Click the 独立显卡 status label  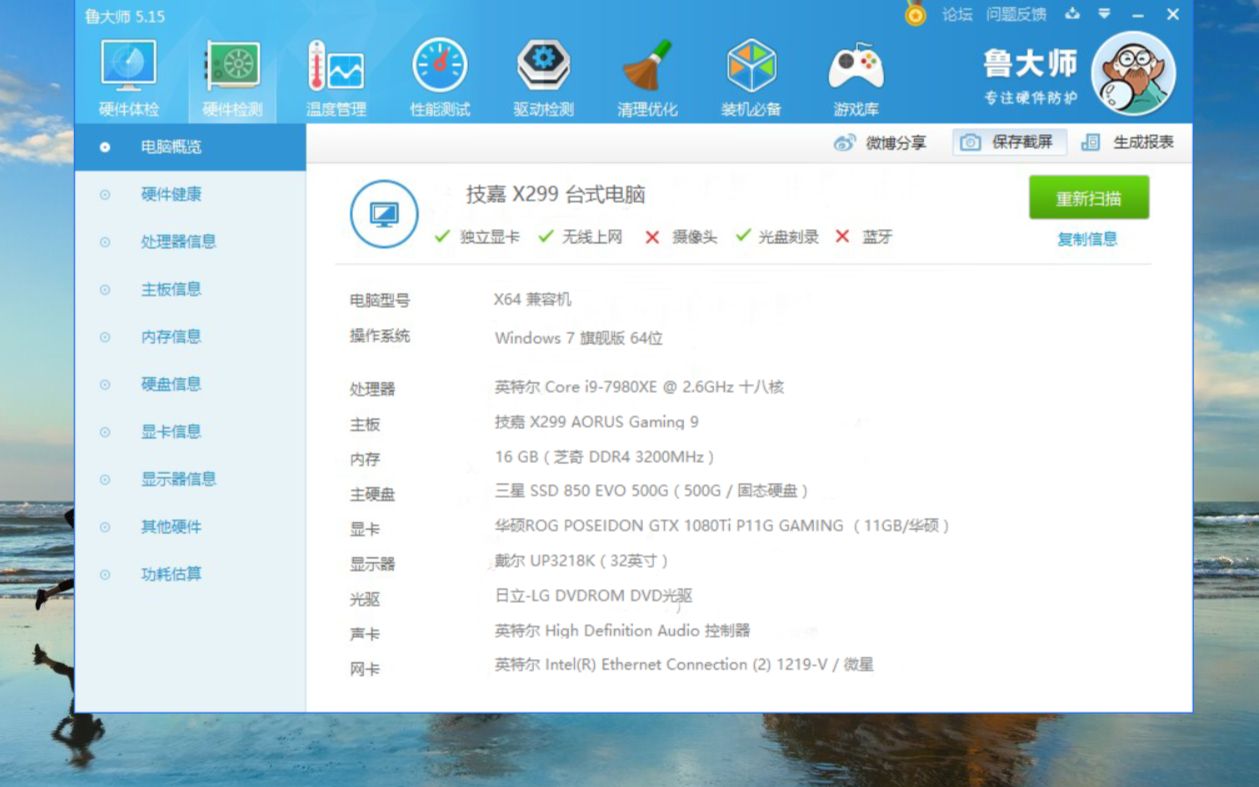[x=489, y=237]
